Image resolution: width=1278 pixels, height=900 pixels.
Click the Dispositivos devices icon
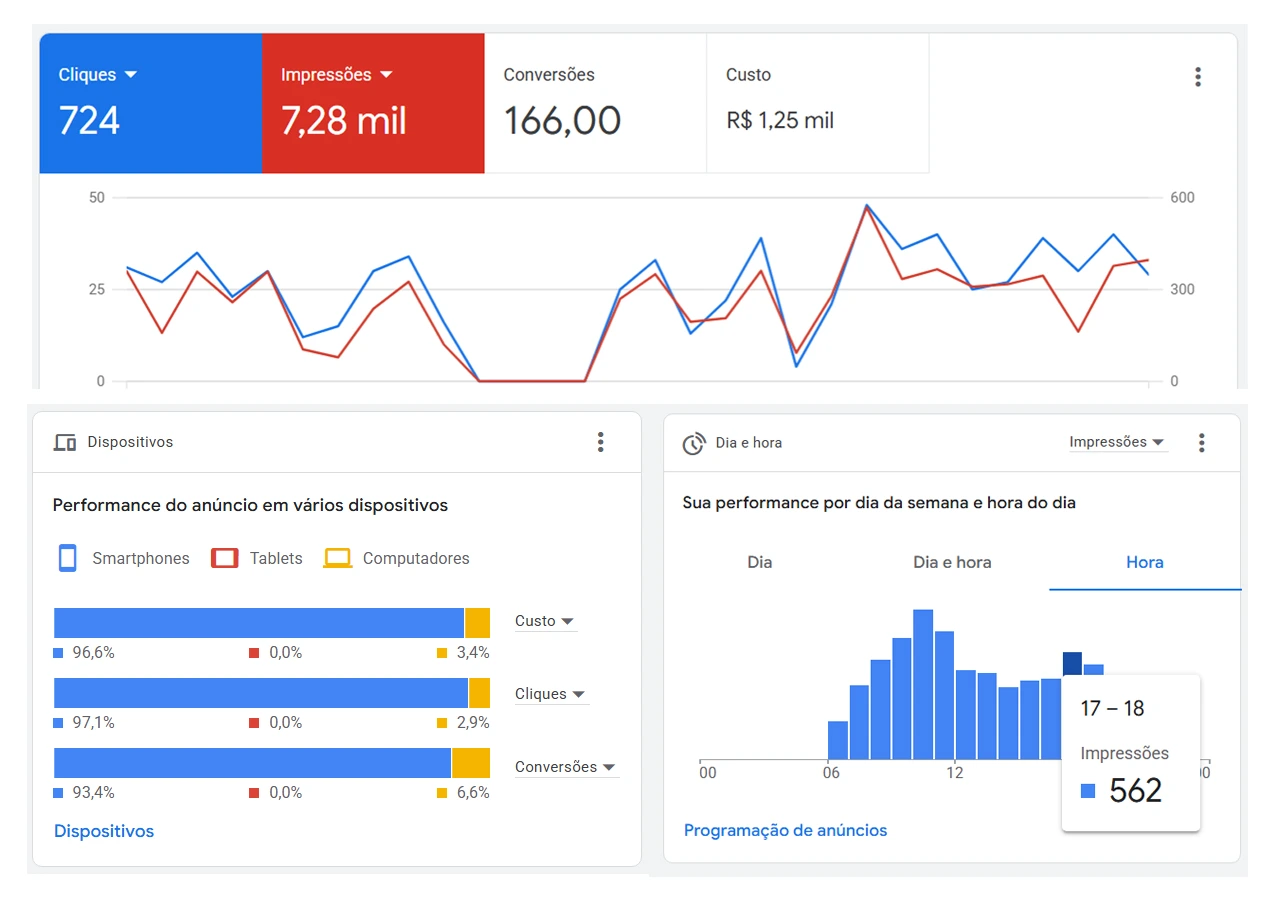65,442
